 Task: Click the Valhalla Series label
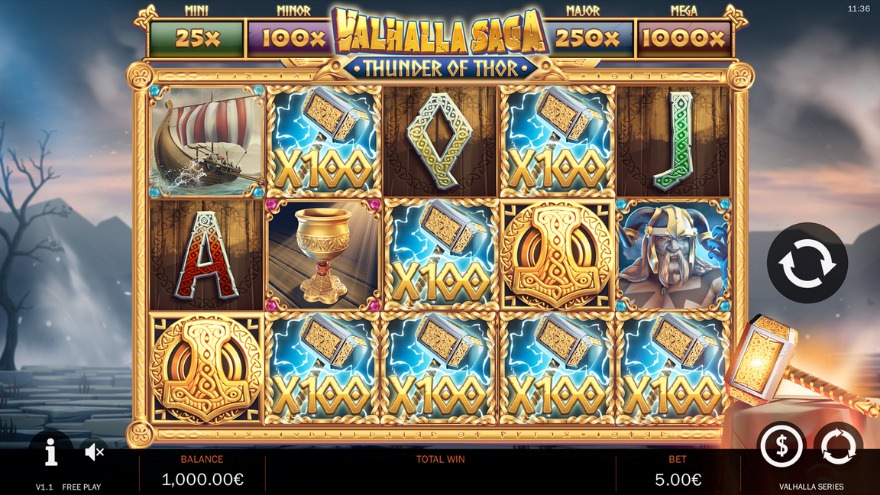pos(811,487)
